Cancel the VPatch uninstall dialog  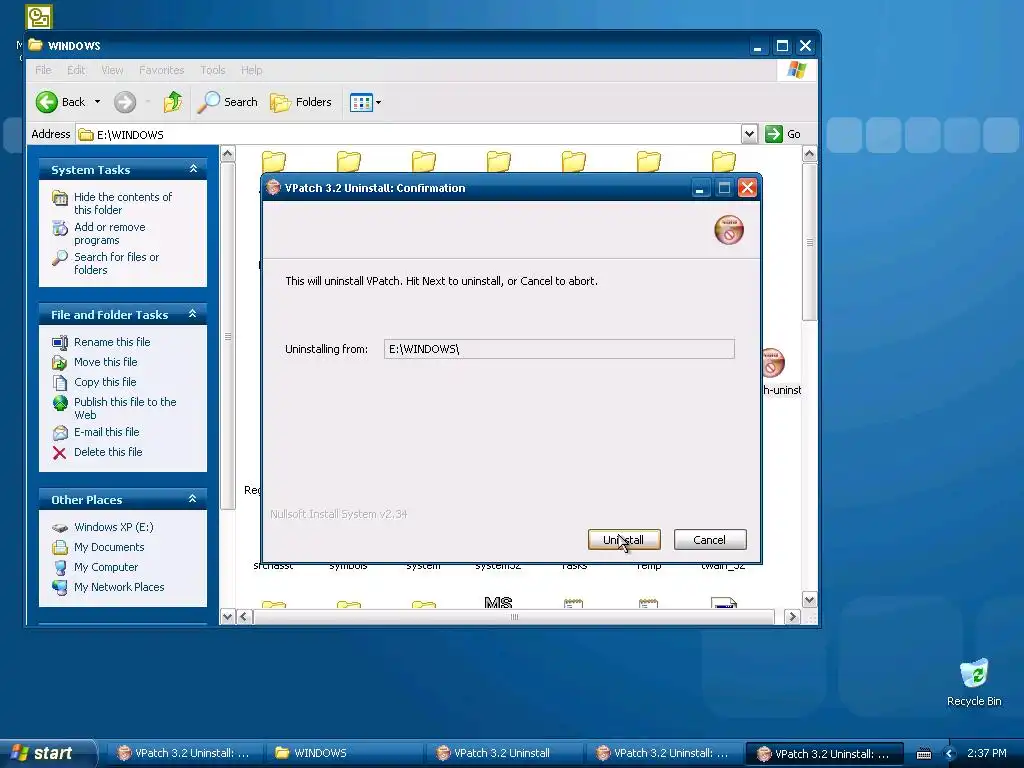(x=709, y=539)
